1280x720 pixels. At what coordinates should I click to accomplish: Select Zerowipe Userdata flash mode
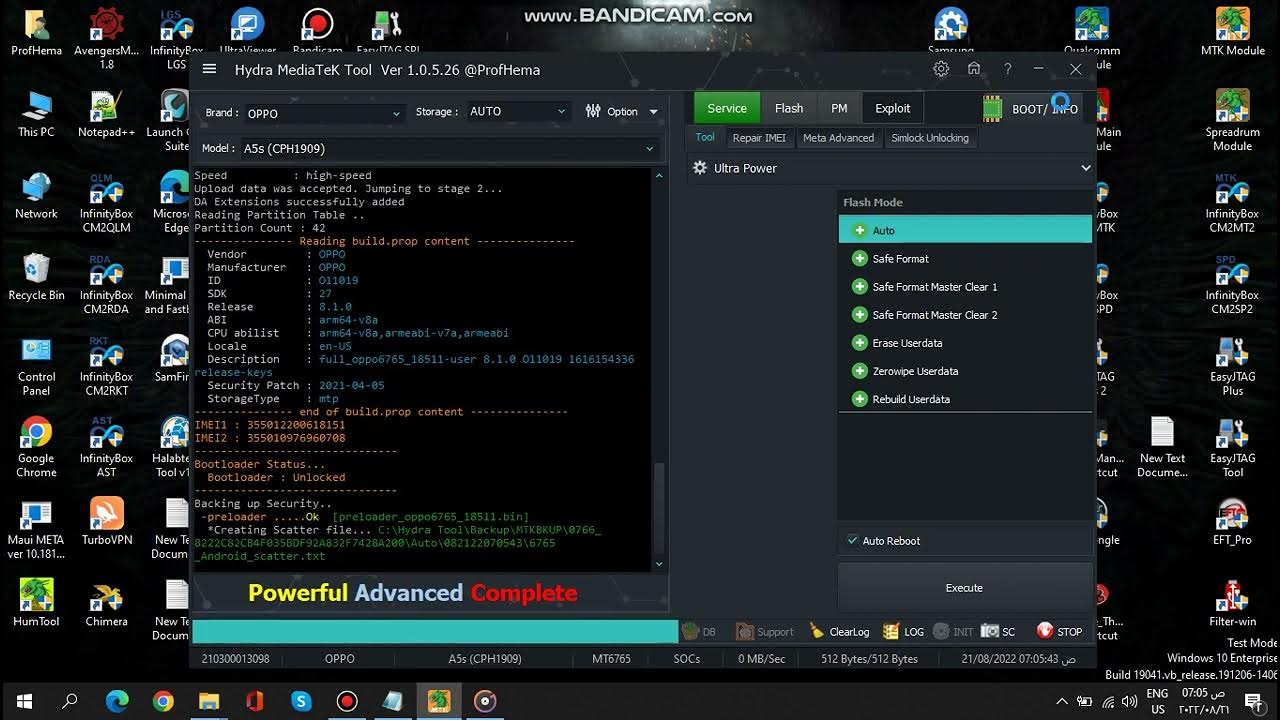pos(965,370)
